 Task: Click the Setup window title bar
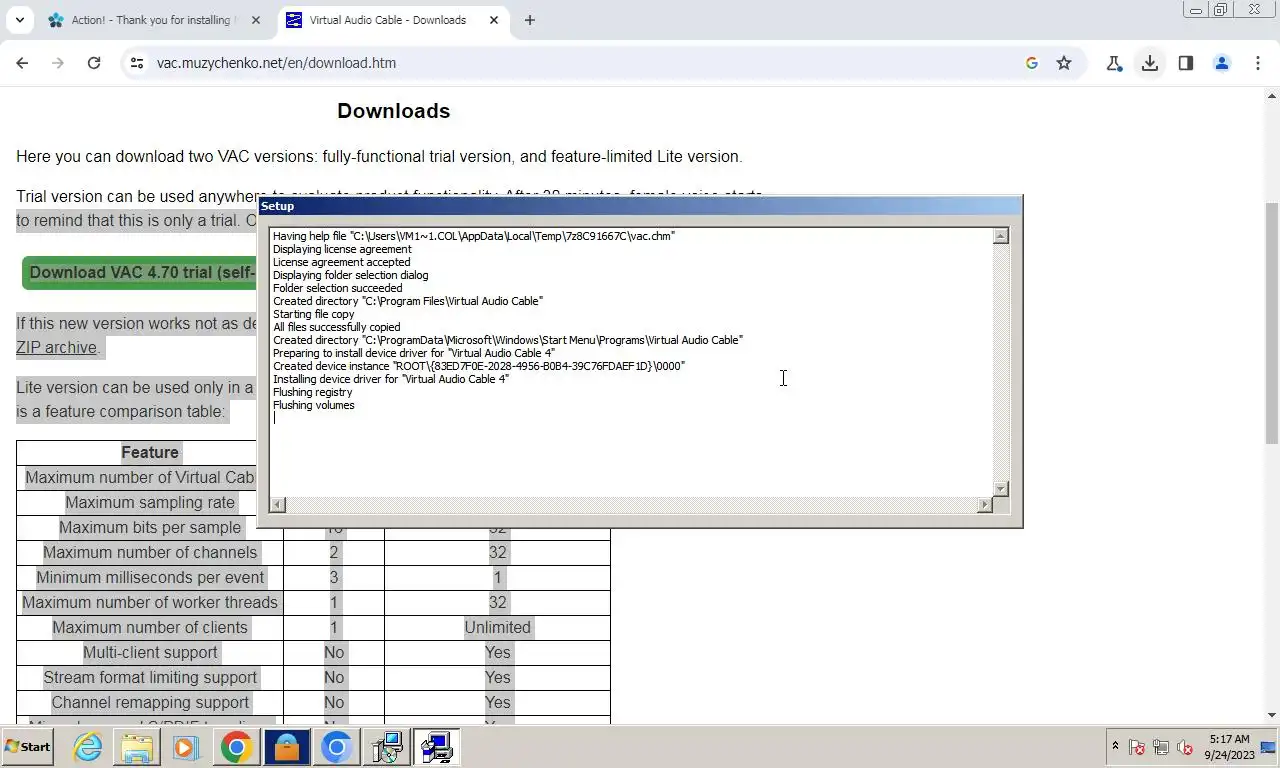(640, 206)
